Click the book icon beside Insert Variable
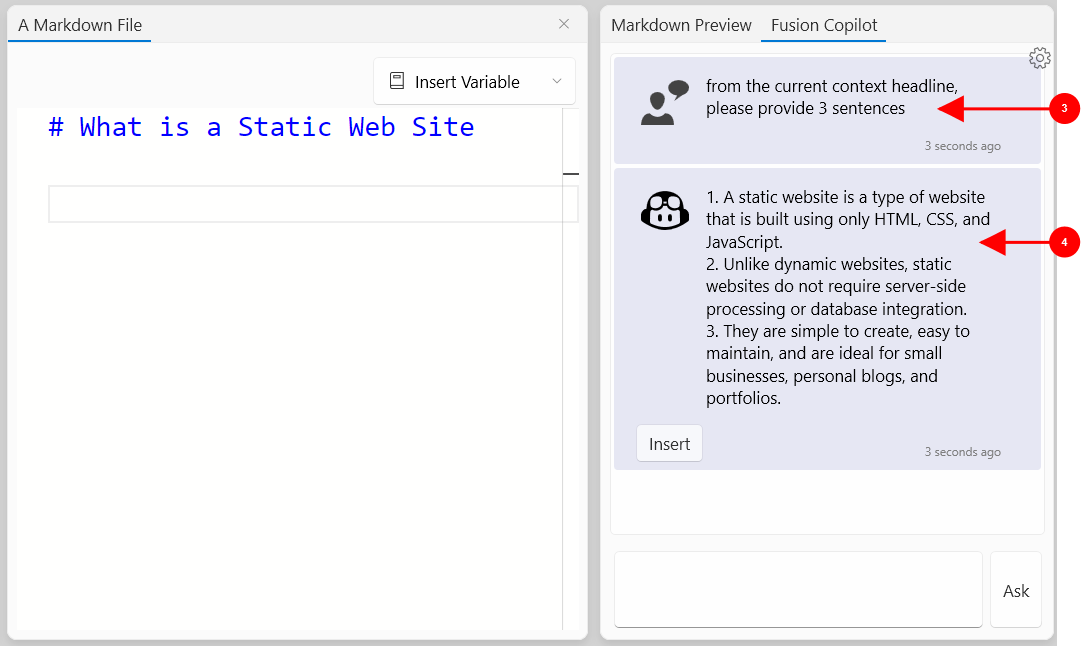The height and width of the screenshot is (646, 1084). (x=397, y=82)
